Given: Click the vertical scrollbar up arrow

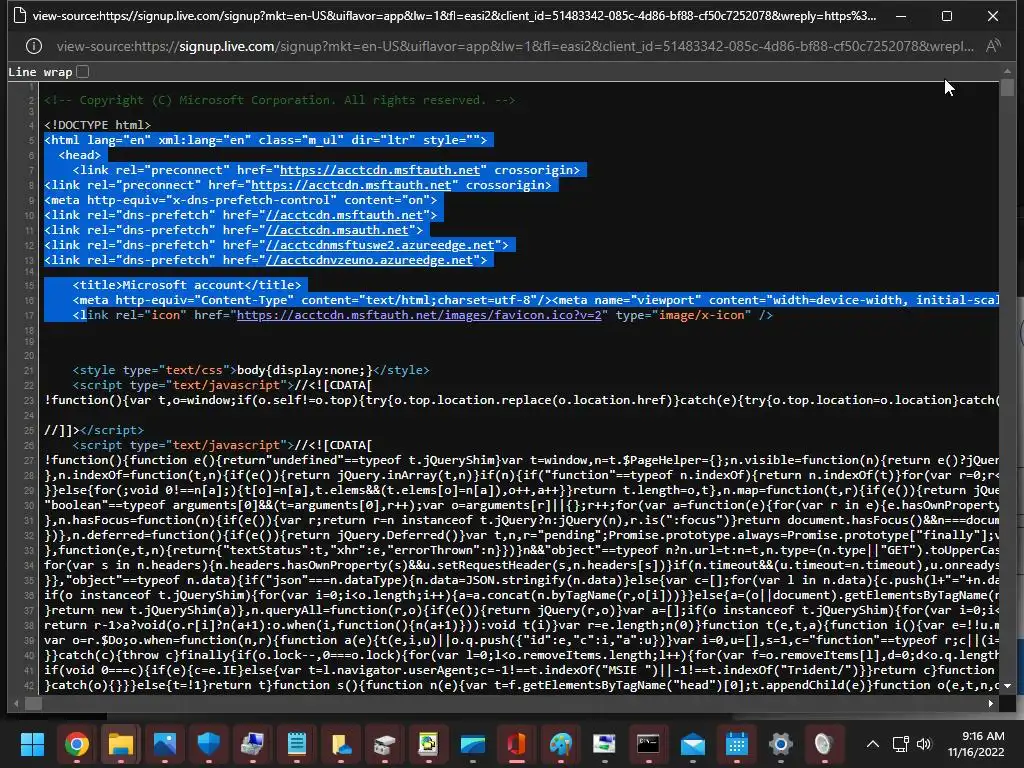Looking at the screenshot, I should pos(1007,71).
